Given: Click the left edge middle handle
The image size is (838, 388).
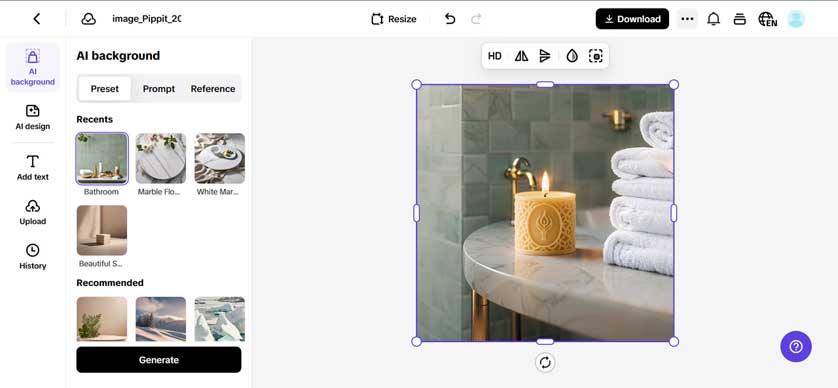Looking at the screenshot, I should (x=416, y=213).
